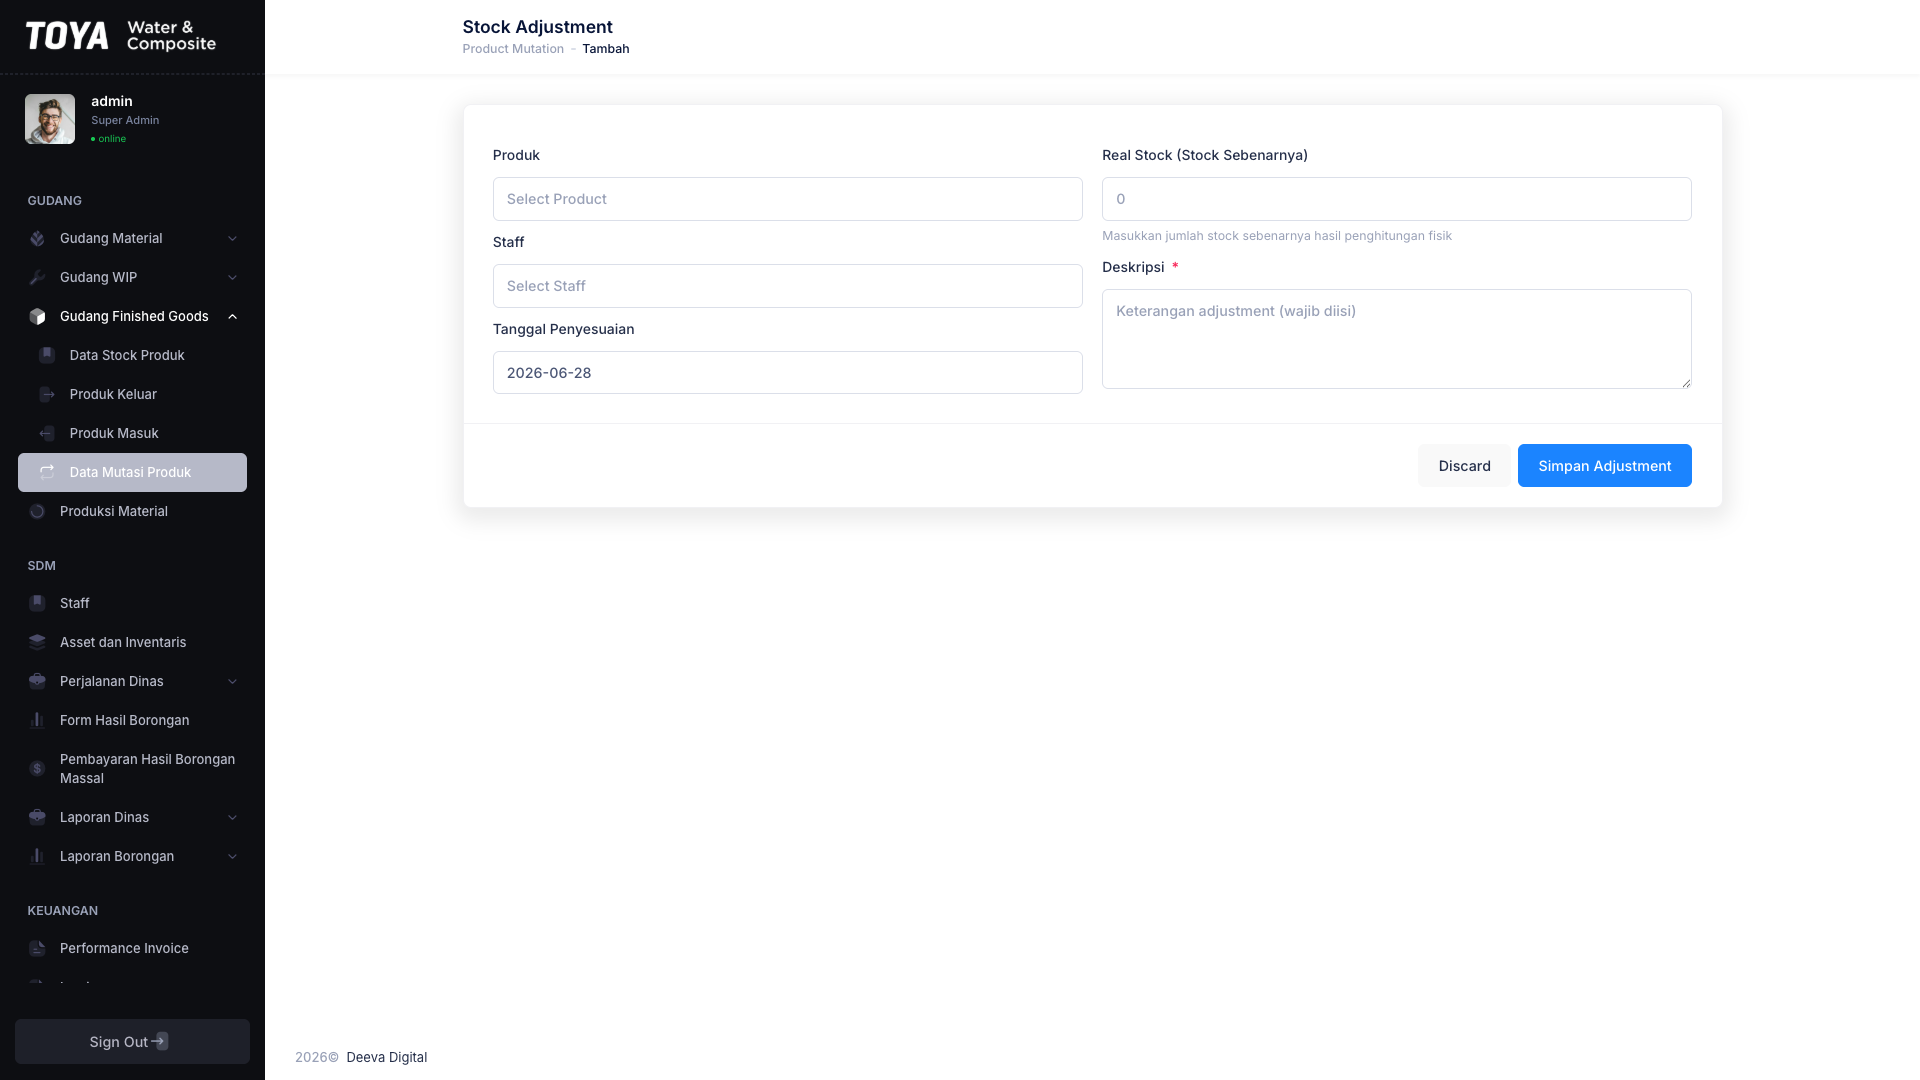1920x1080 pixels.
Task: Open Produk Keluar menu item
Action: (132, 394)
